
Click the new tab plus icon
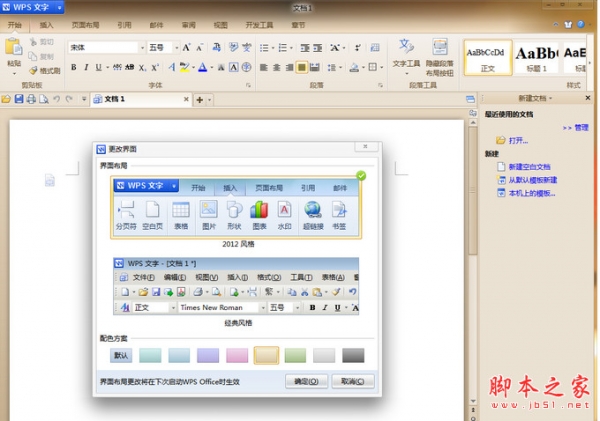(199, 100)
